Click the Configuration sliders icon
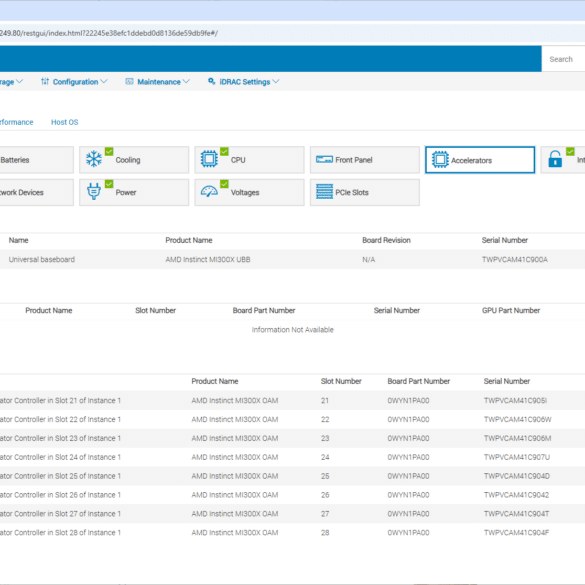585x585 pixels. click(x=45, y=81)
